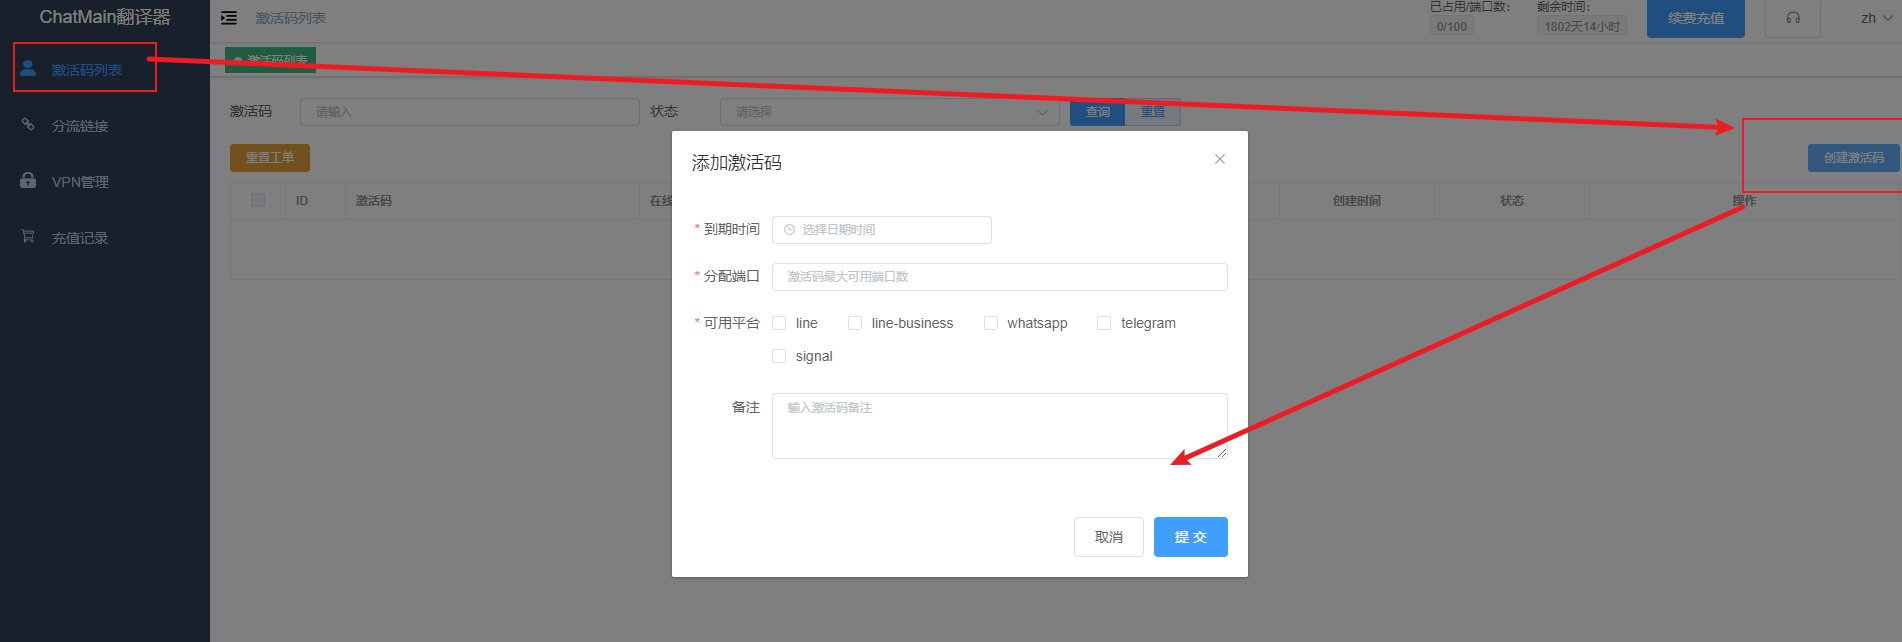Open the 状态 请选择 dropdown
The height and width of the screenshot is (642, 1902).
click(889, 112)
